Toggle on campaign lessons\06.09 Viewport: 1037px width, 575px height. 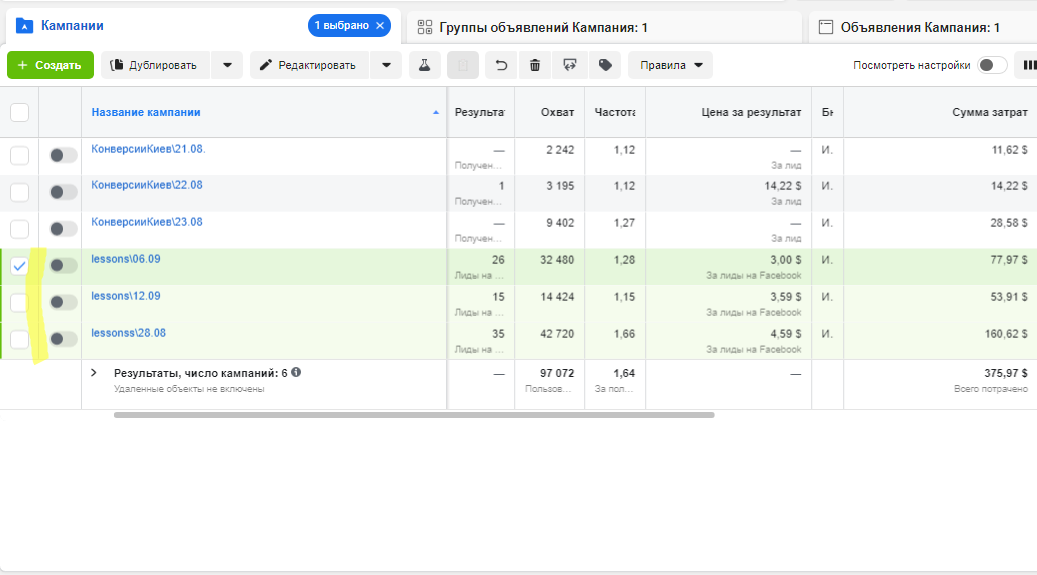coord(63,265)
